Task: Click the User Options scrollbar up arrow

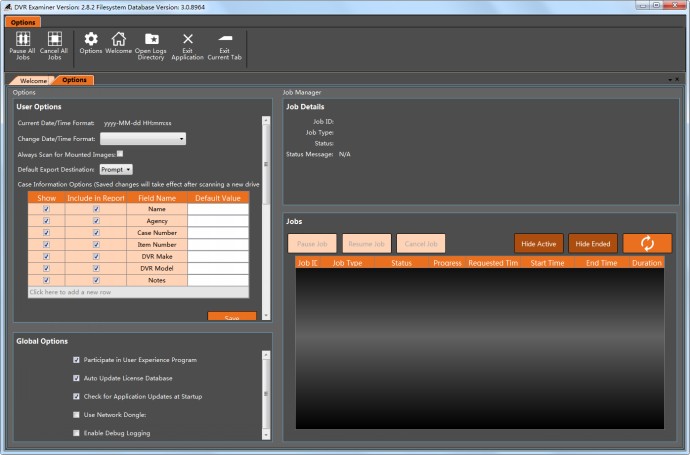Action: point(266,120)
